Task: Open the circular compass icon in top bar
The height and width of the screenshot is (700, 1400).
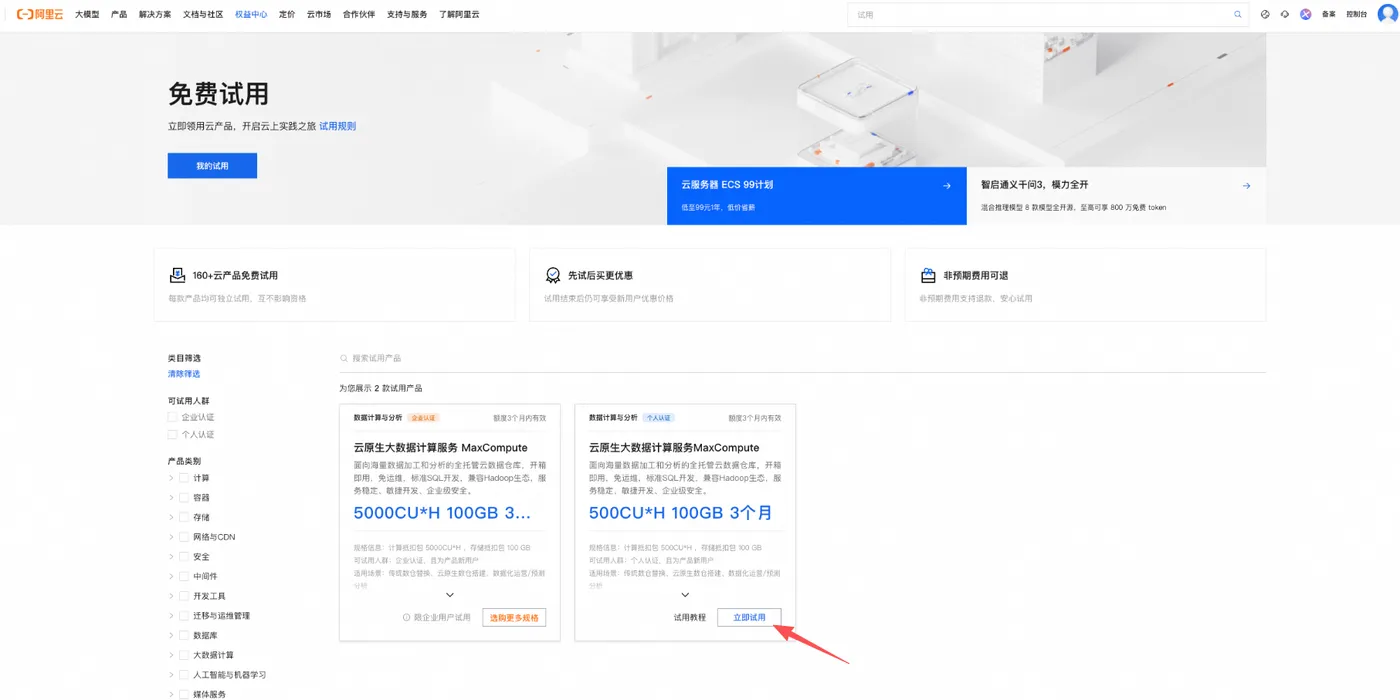Action: [x=1265, y=14]
